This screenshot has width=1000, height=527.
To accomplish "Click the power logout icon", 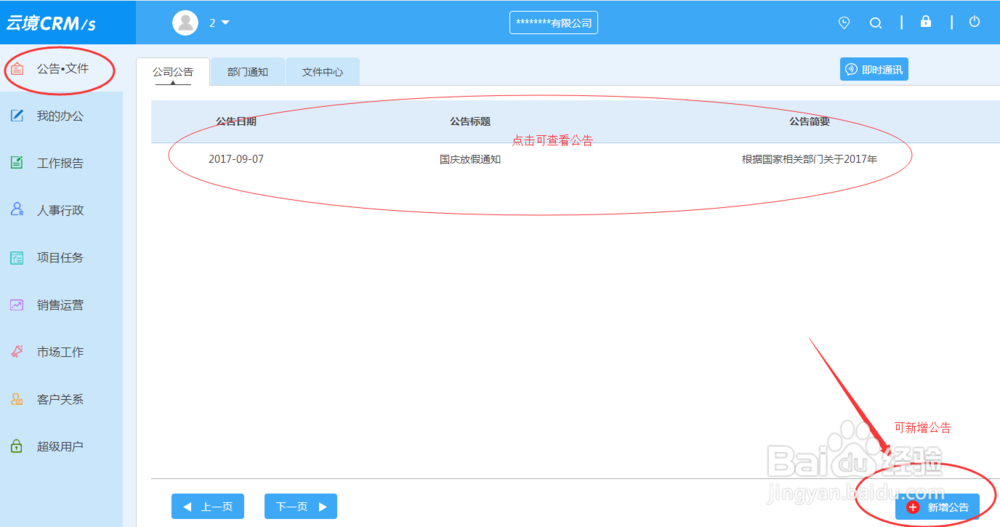I will pyautogui.click(x=974, y=22).
